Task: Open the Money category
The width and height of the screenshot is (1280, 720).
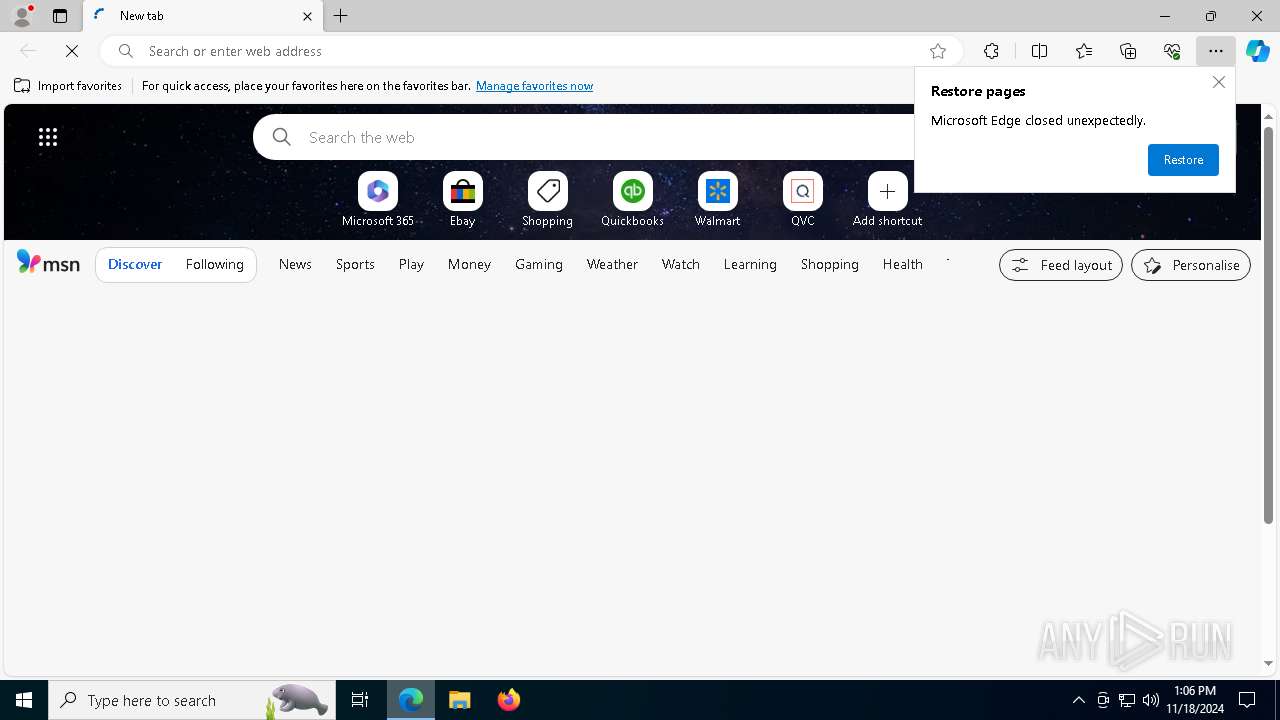Action: tap(469, 264)
